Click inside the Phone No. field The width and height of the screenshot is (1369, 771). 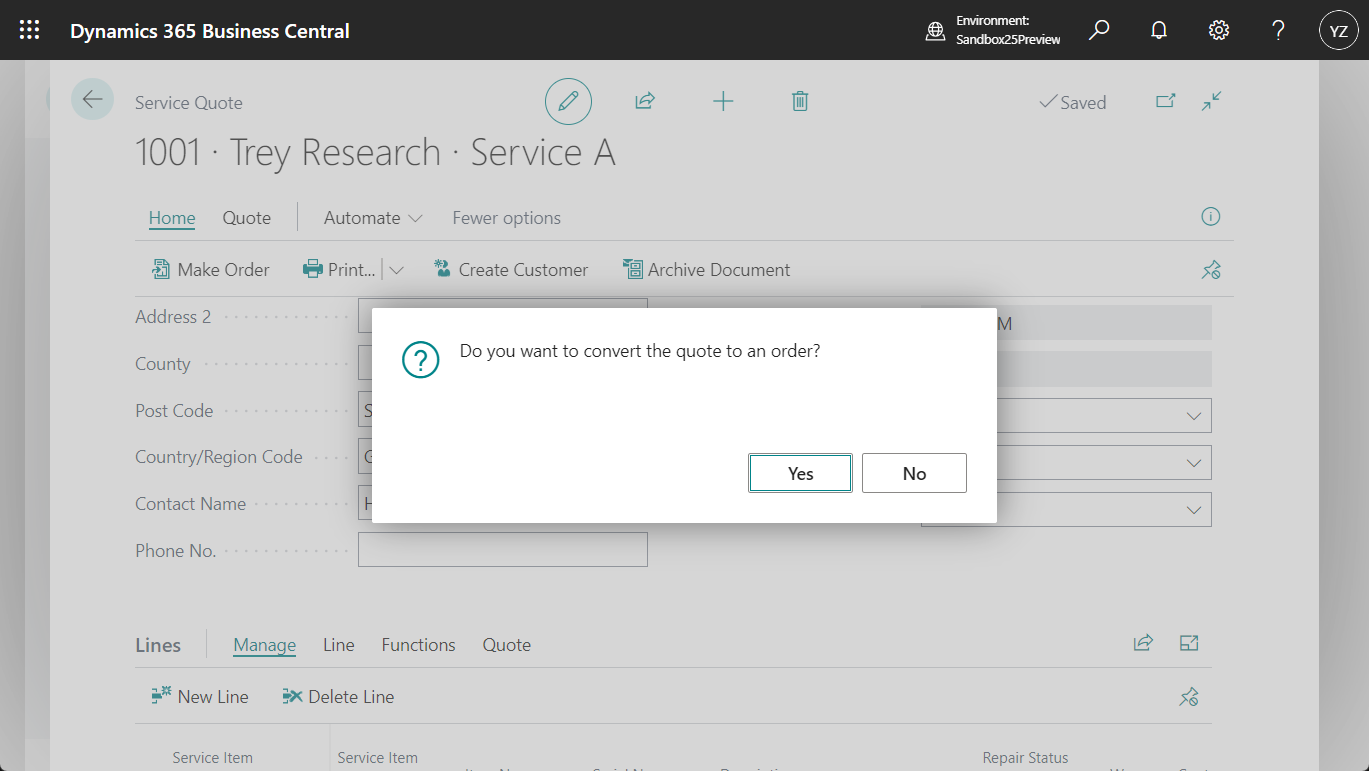click(x=502, y=548)
